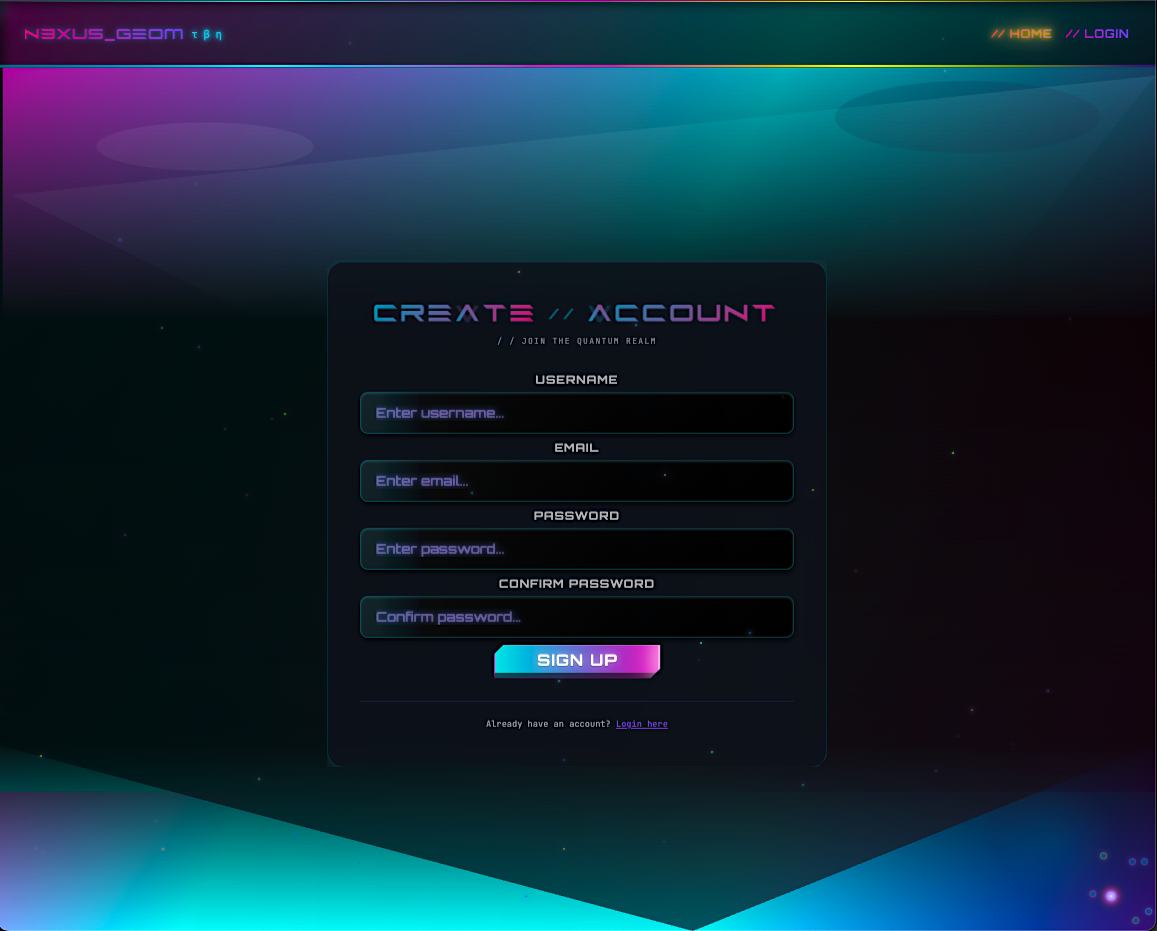Click the N3XUS_GEOM logo
The height and width of the screenshot is (931, 1157).
click(x=103, y=34)
